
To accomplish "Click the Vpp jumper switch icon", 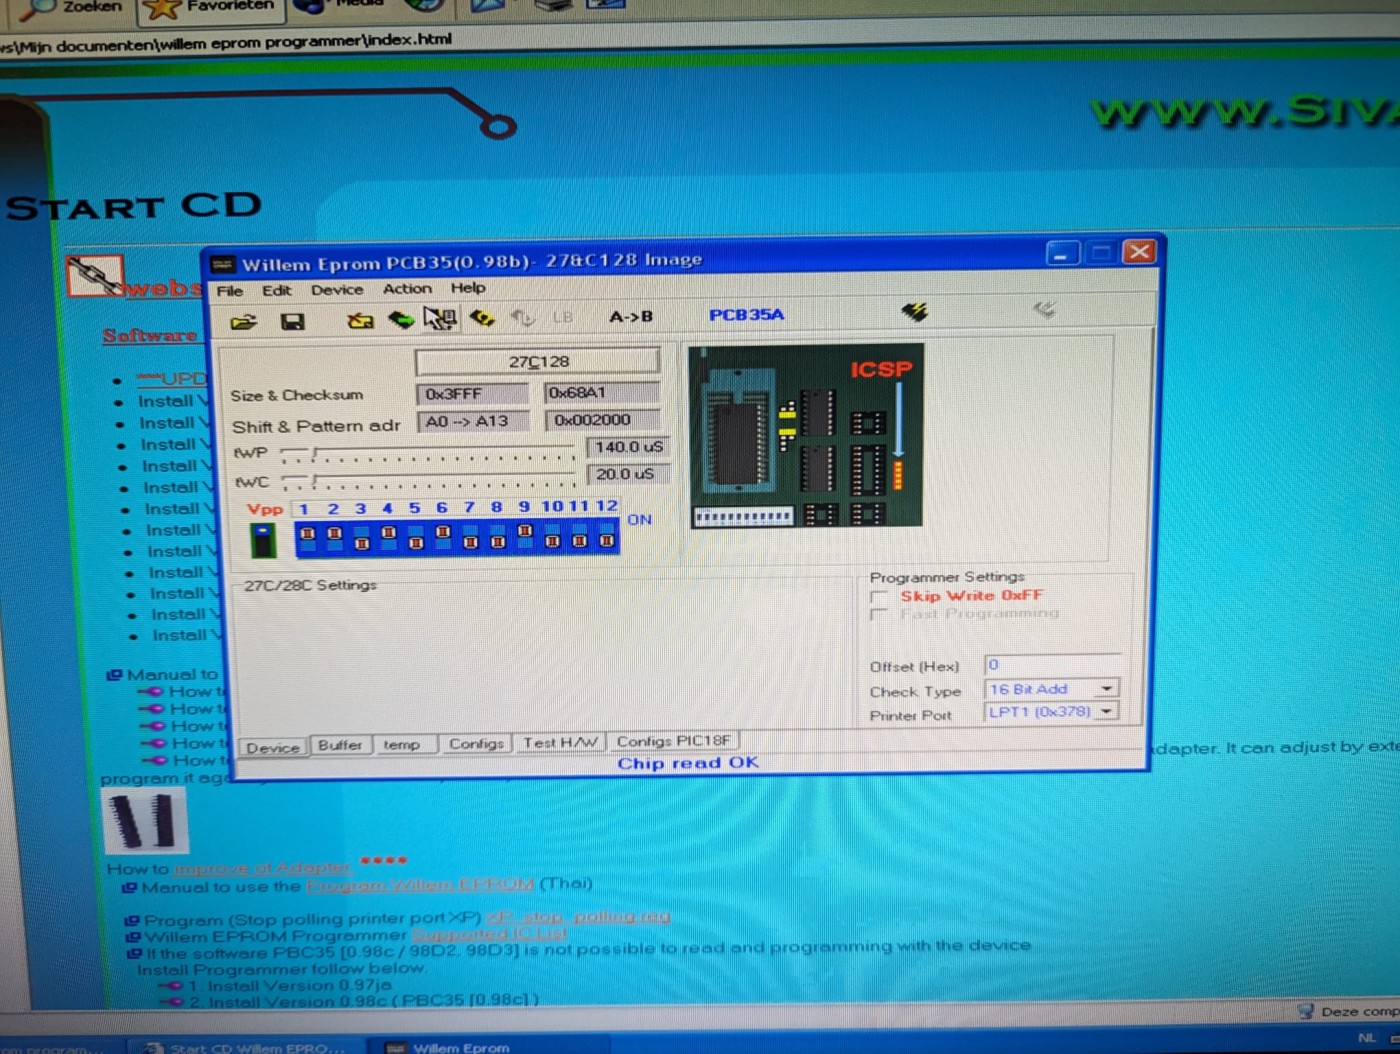I will pos(263,541).
